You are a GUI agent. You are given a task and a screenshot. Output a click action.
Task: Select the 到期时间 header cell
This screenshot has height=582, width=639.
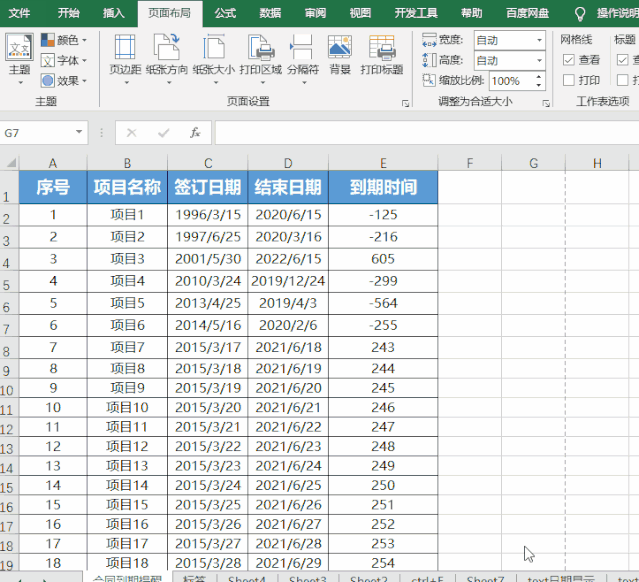point(383,187)
